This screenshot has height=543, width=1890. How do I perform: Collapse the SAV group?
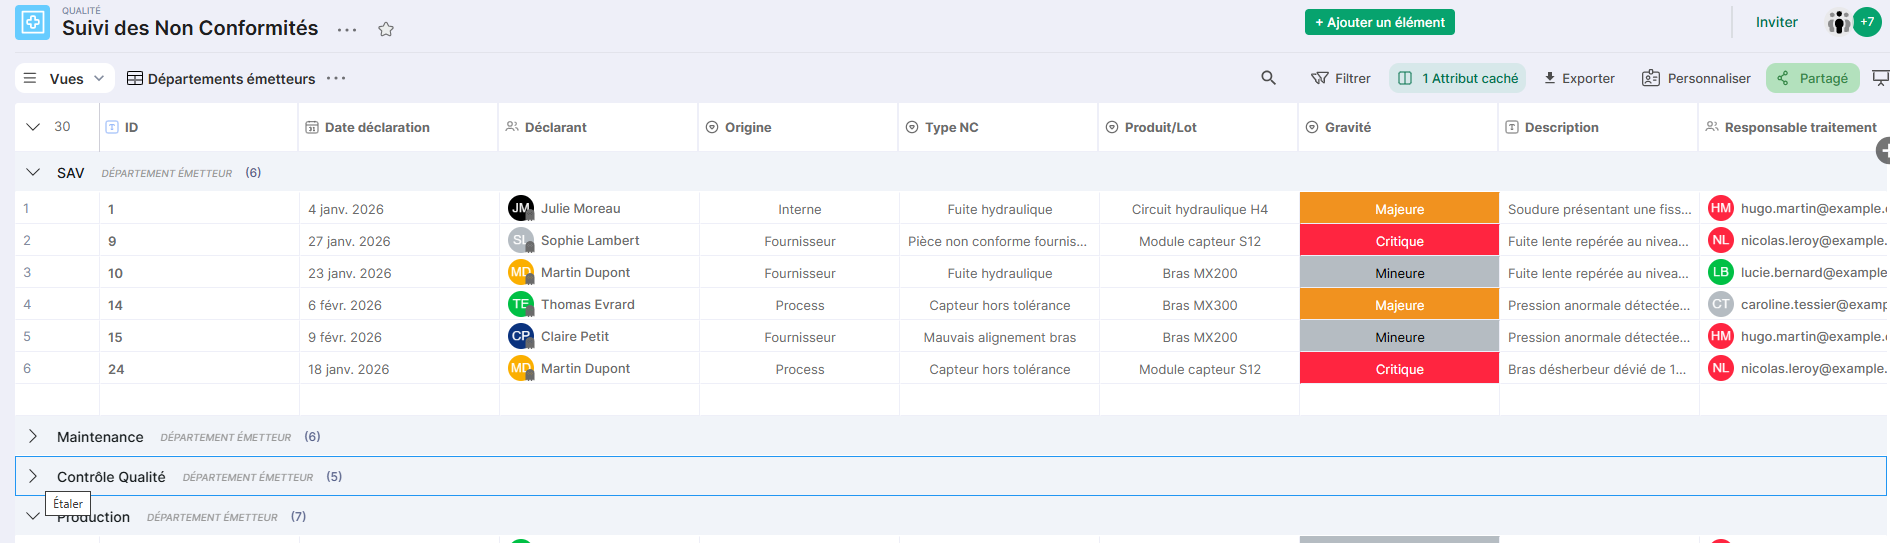click(33, 172)
